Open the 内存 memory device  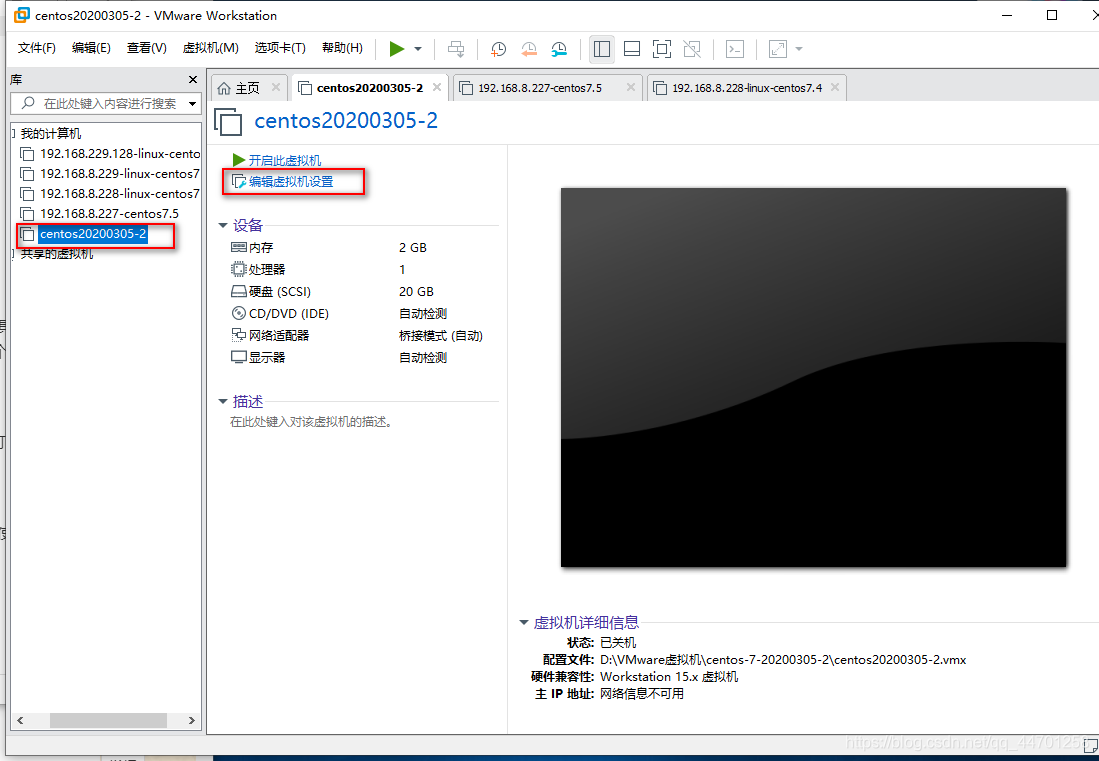(252, 247)
